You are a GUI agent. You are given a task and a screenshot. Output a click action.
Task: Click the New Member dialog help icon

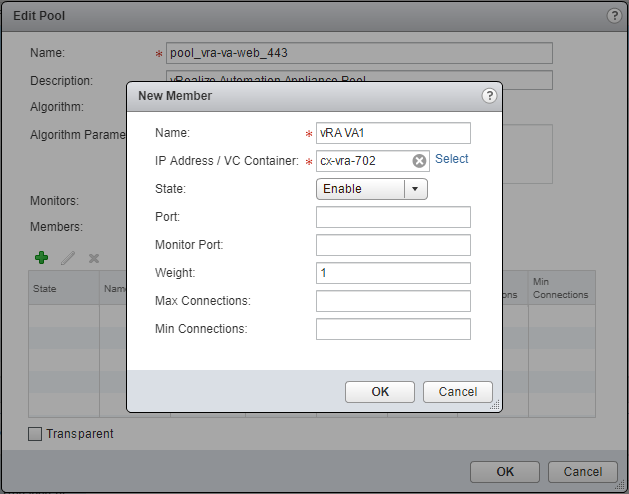click(x=489, y=96)
